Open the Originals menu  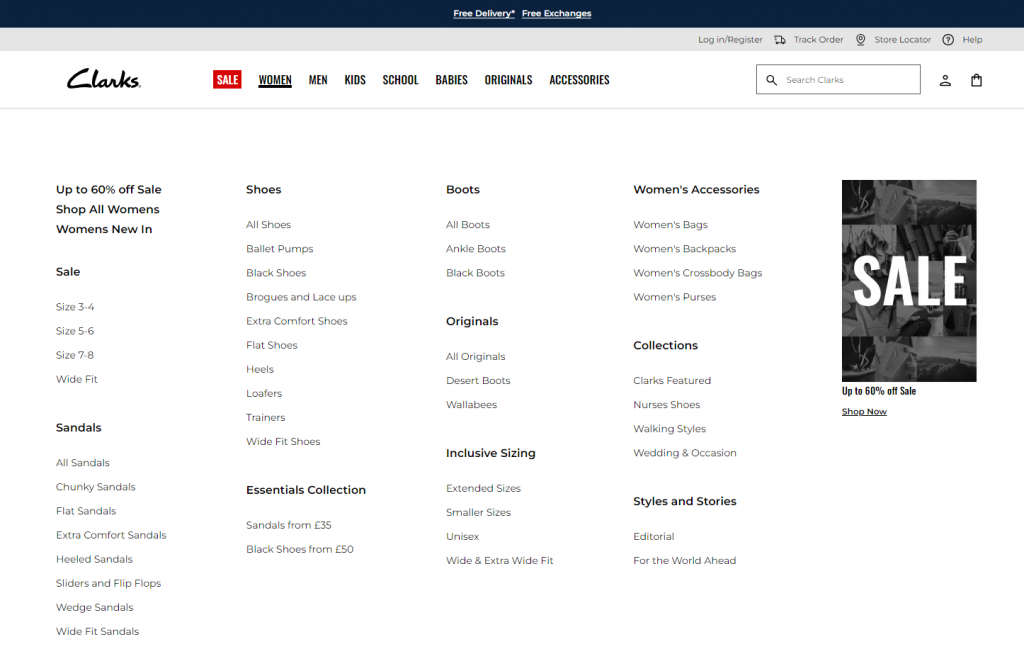click(508, 80)
